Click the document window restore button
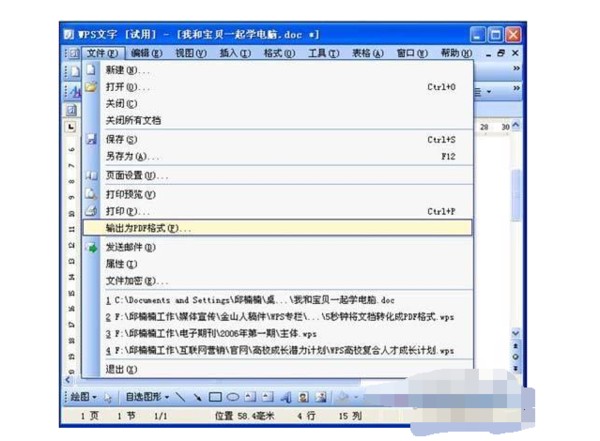Image resolution: width=600 pixels, height=441 pixels. tap(501, 53)
